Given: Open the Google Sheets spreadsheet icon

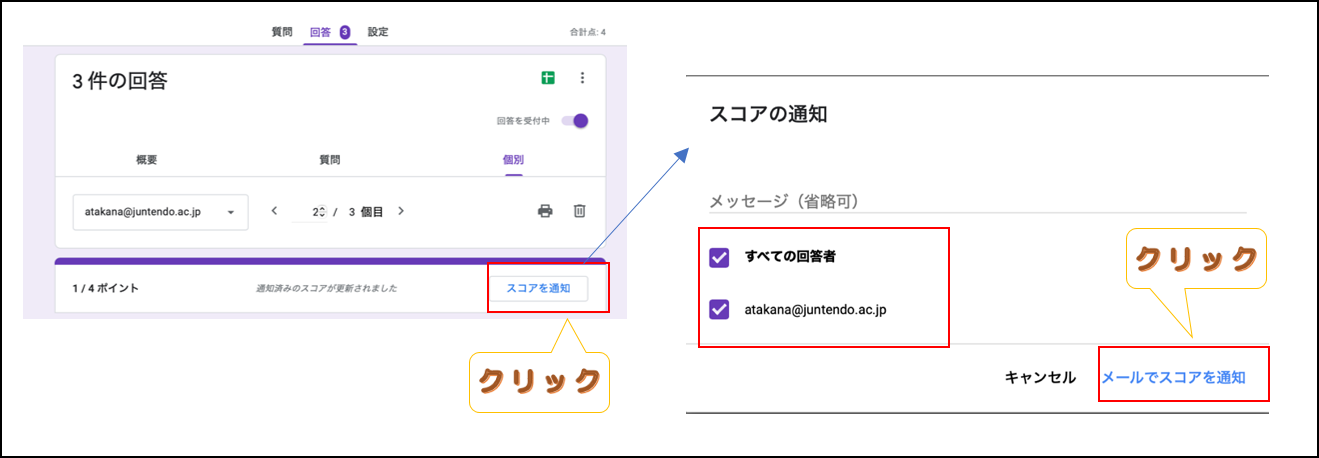Looking at the screenshot, I should (x=547, y=78).
